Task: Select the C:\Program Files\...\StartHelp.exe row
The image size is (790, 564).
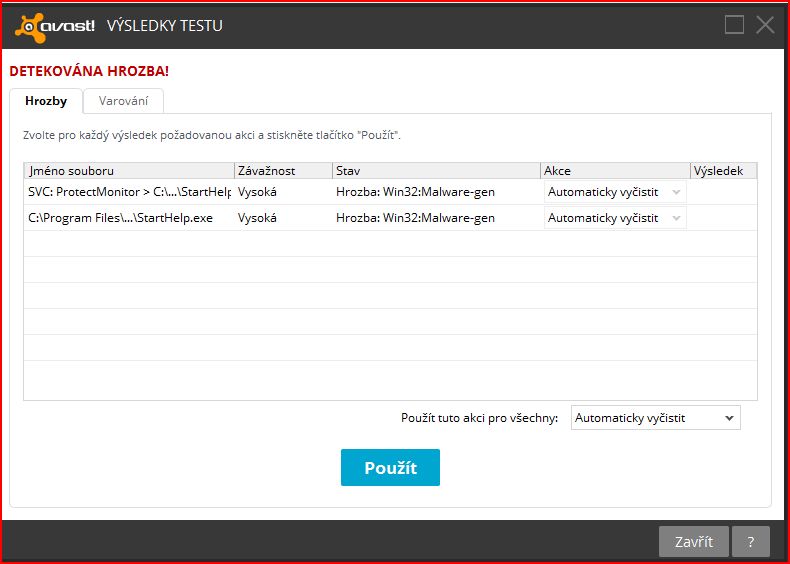Action: pos(121,218)
